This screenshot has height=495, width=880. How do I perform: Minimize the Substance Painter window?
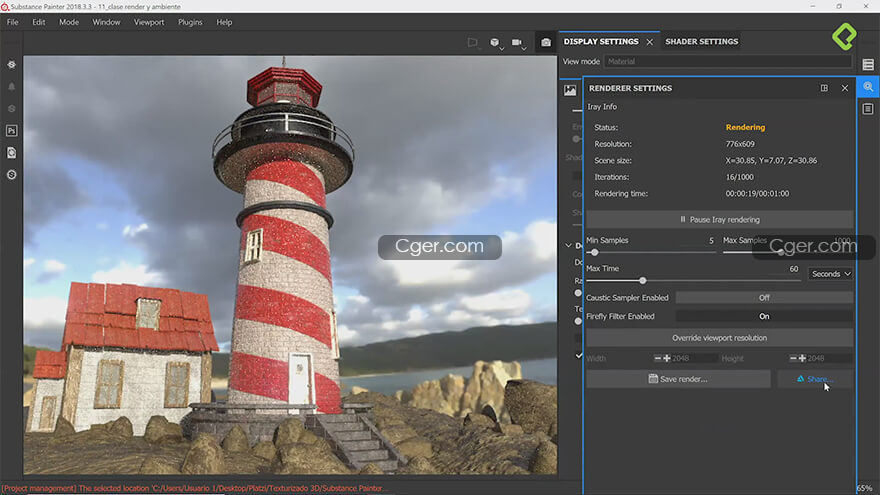[x=812, y=6]
